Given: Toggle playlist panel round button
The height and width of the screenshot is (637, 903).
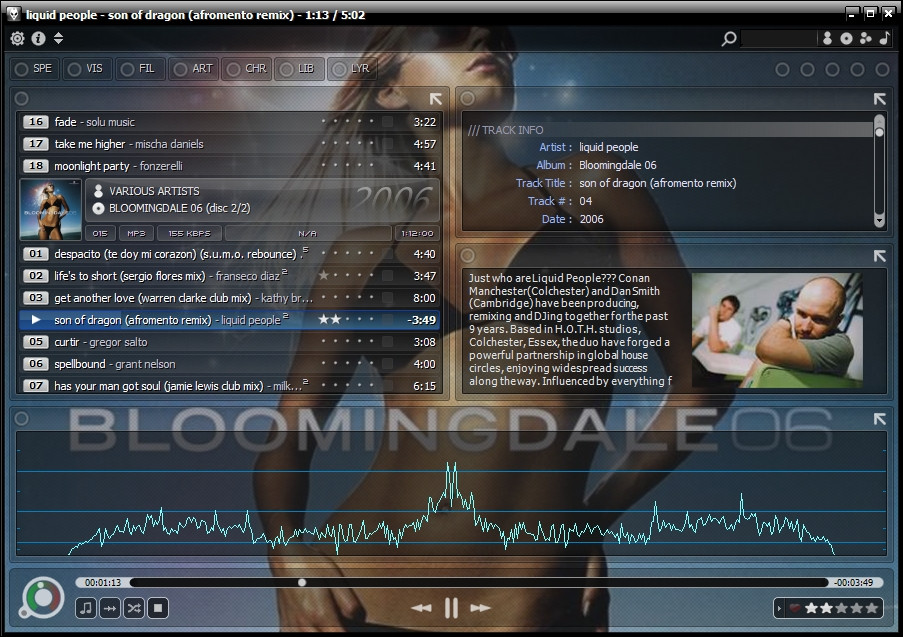Looking at the screenshot, I should click(22, 98).
